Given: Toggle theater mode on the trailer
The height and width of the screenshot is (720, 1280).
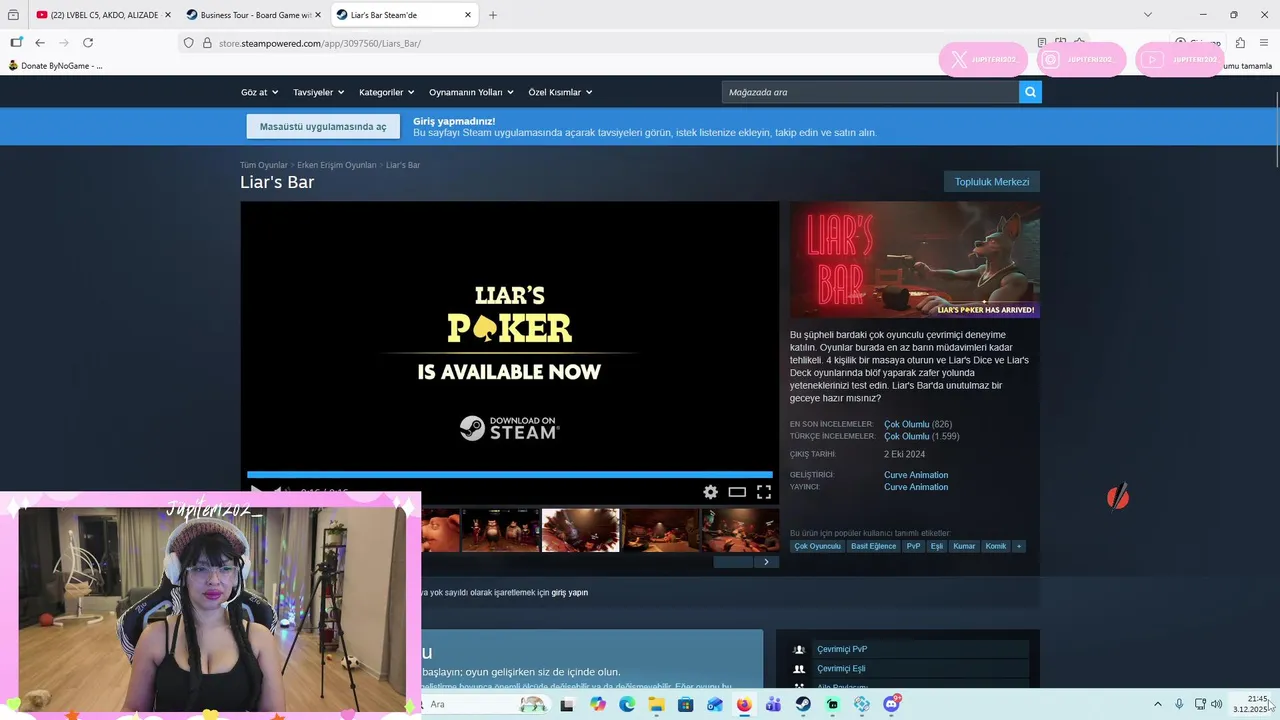Looking at the screenshot, I should (x=737, y=492).
